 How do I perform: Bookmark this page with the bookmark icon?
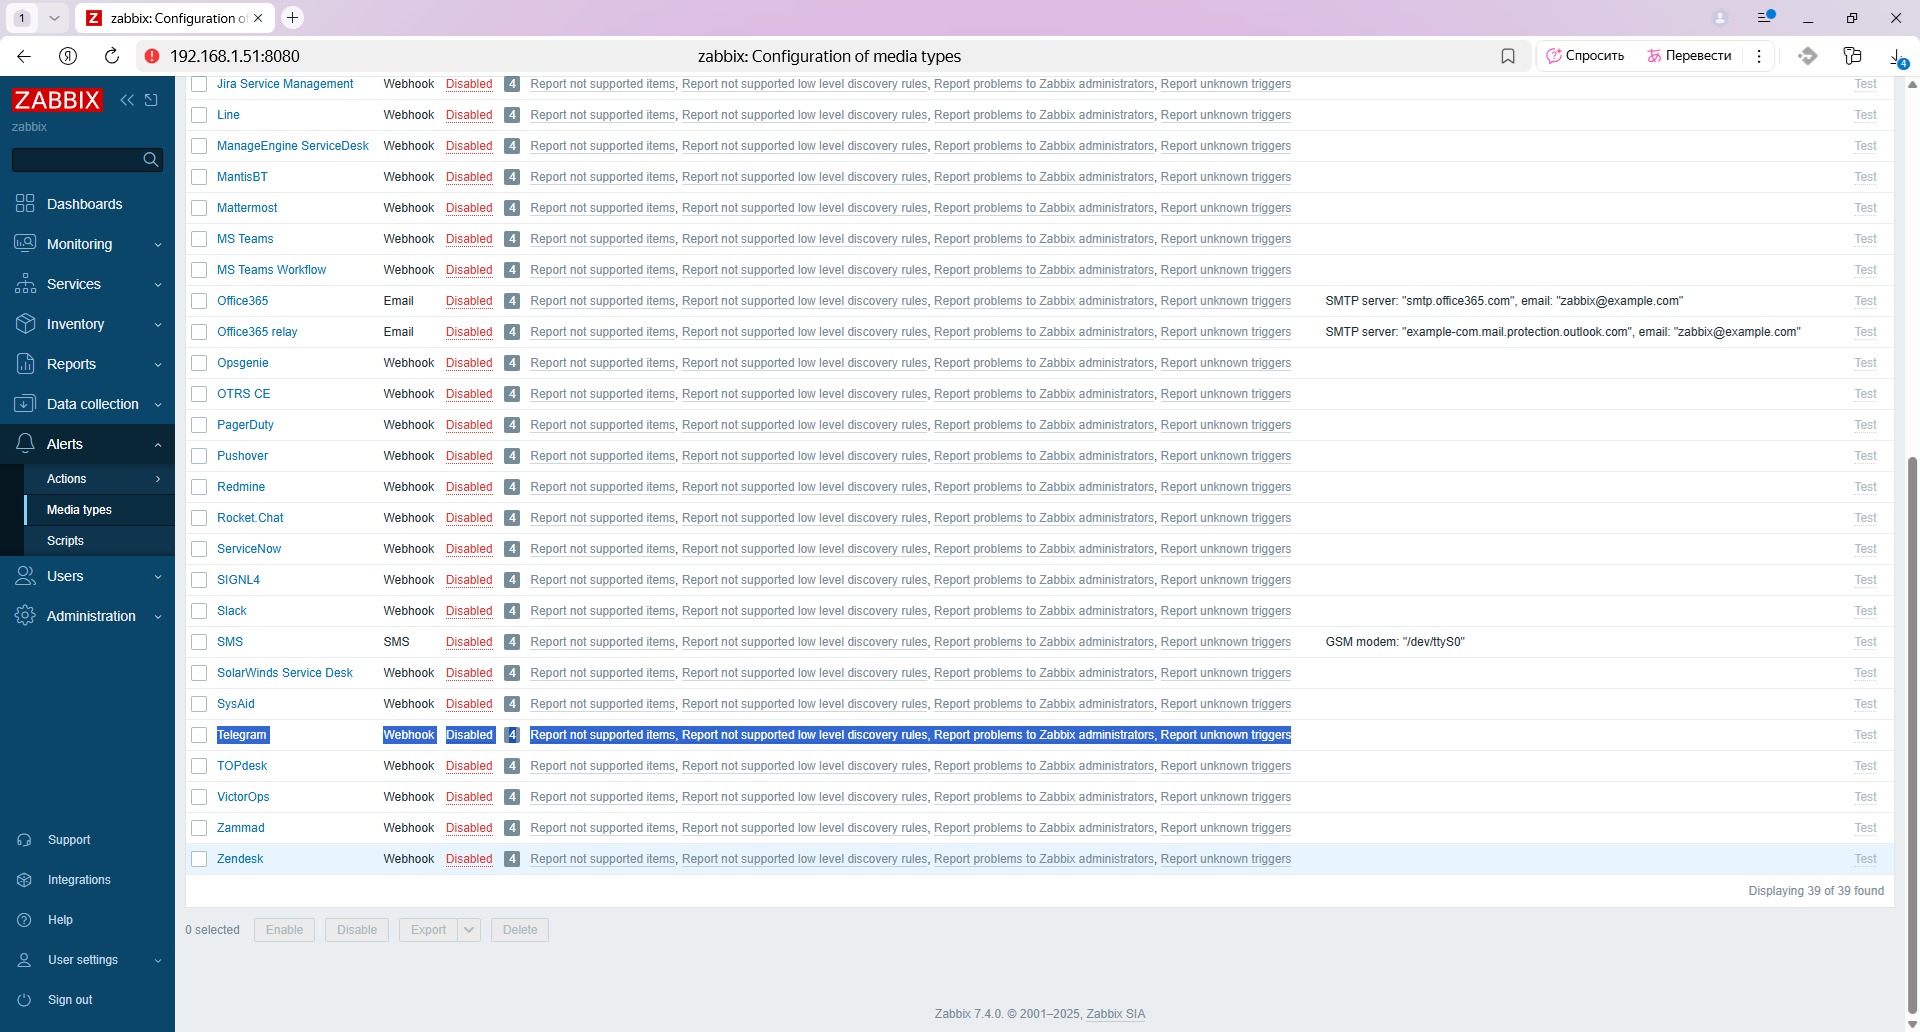click(1508, 56)
